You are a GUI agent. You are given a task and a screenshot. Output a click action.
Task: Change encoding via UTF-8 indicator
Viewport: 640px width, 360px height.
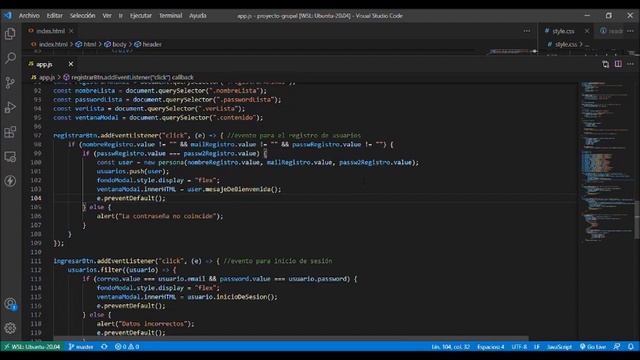pyautogui.click(x=519, y=347)
